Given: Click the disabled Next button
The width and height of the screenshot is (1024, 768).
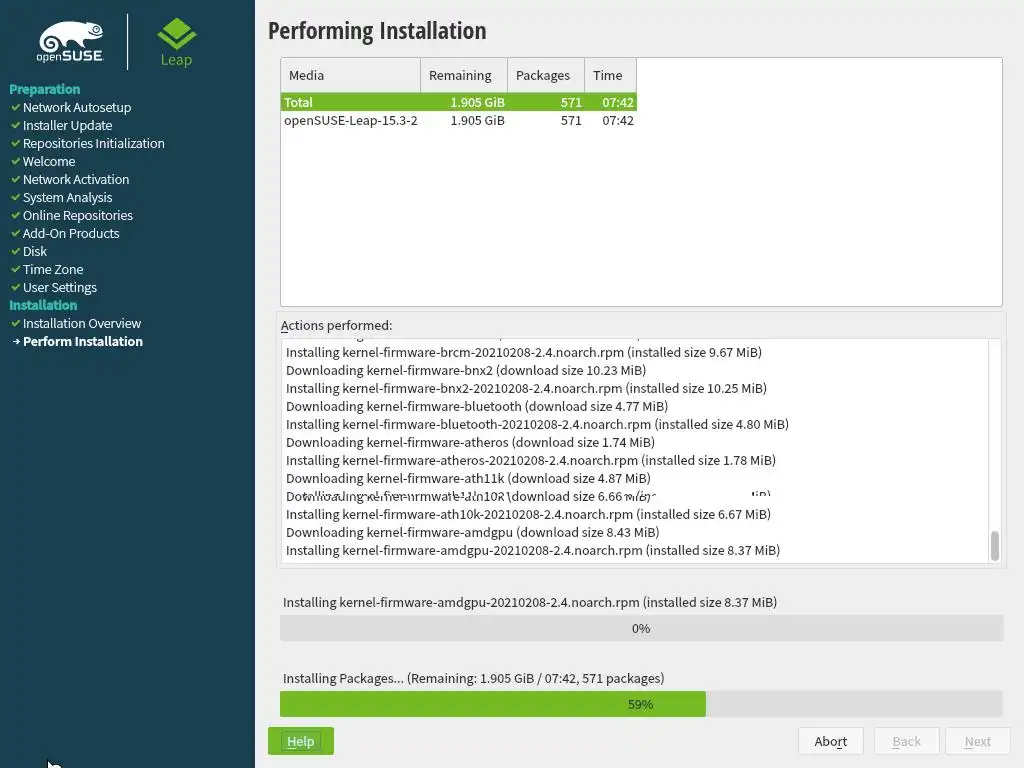Looking at the screenshot, I should click(978, 741).
